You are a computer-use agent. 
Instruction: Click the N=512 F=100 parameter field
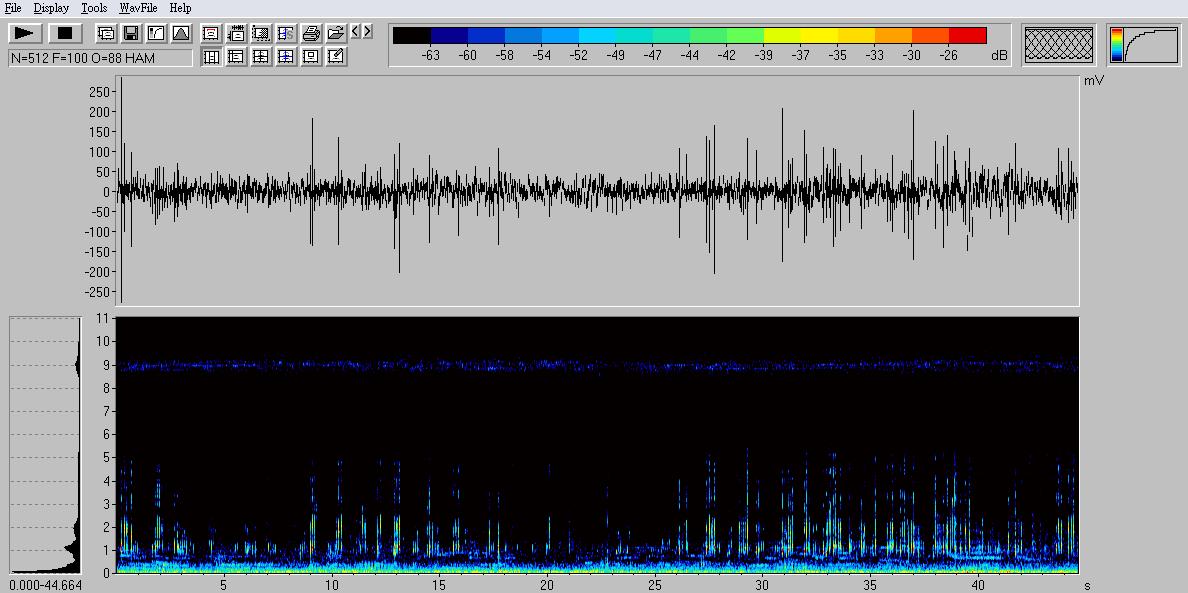tap(100, 58)
